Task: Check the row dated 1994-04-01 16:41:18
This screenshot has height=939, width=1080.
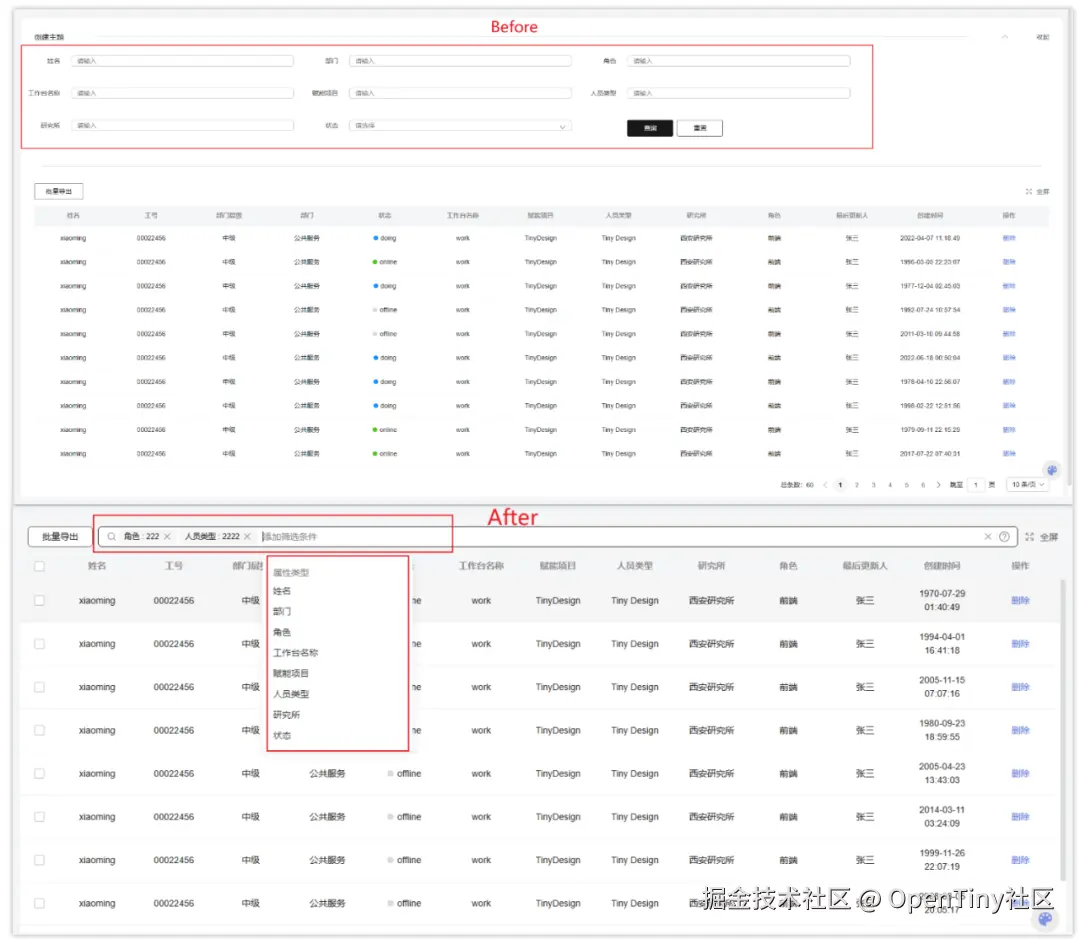Action: [x=39, y=644]
